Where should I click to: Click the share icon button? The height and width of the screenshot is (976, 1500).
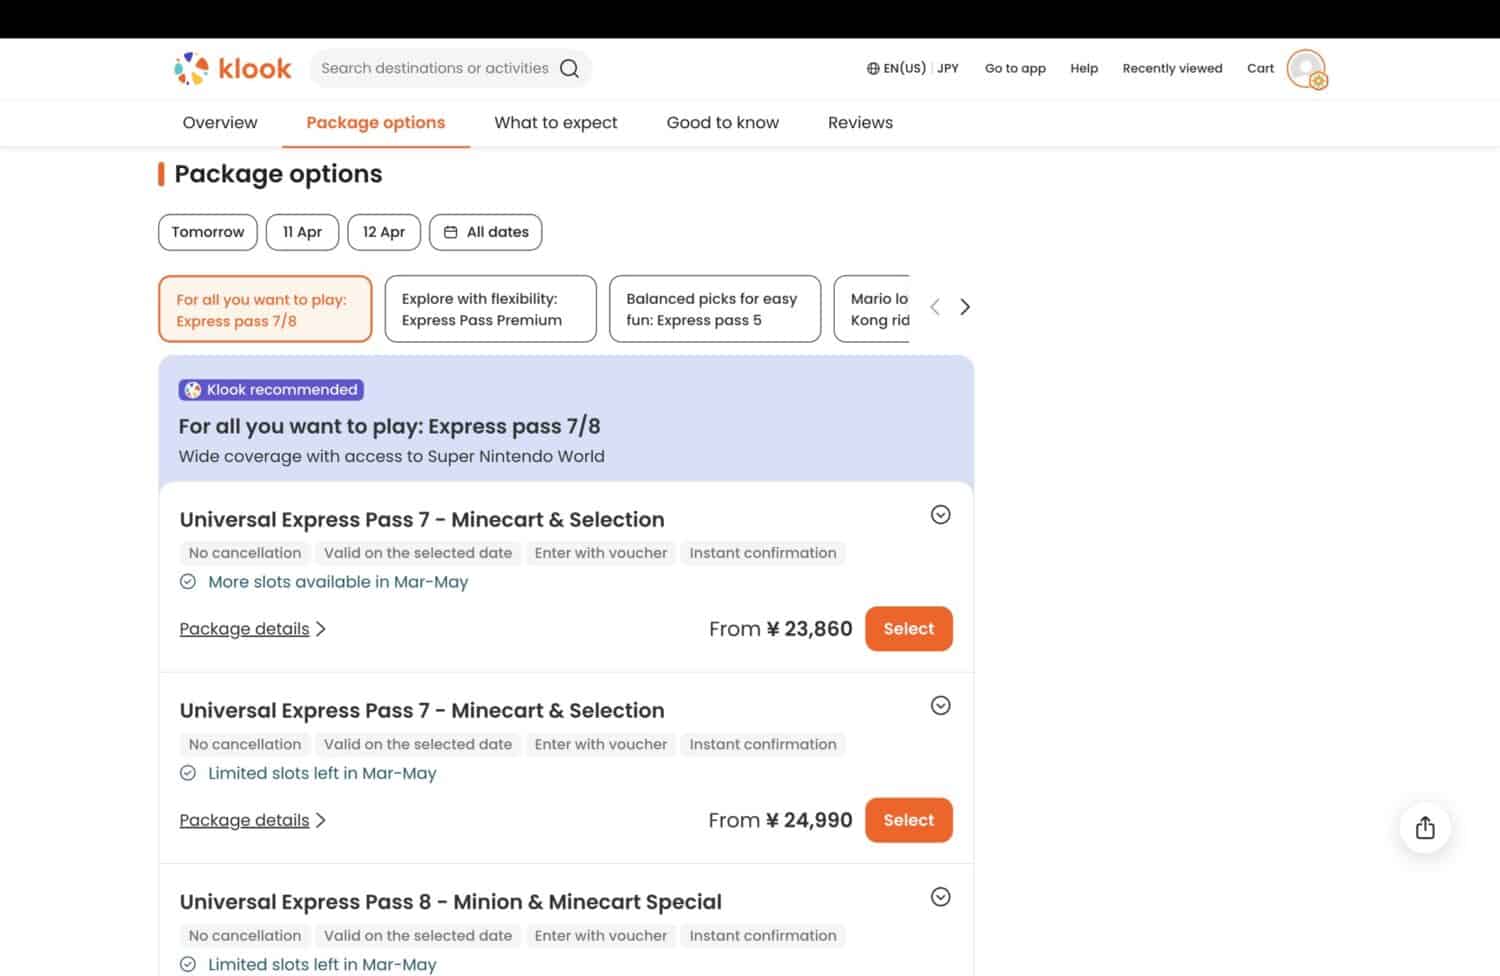(x=1425, y=827)
